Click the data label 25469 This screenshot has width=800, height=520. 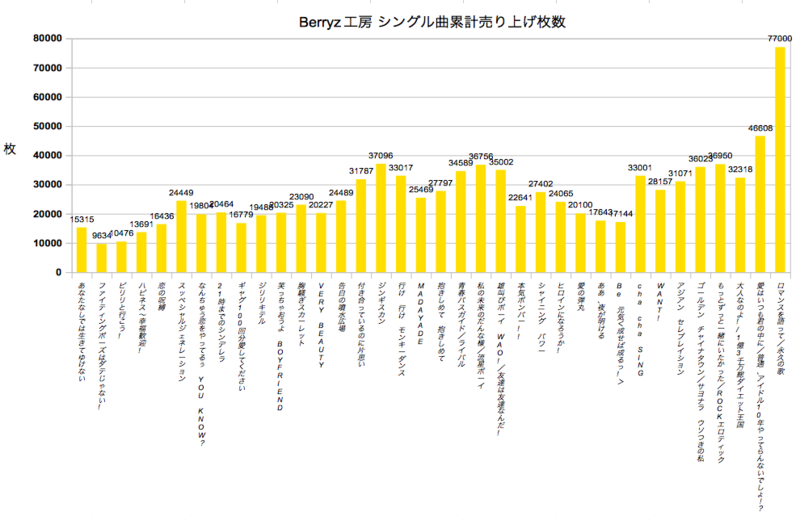click(421, 189)
